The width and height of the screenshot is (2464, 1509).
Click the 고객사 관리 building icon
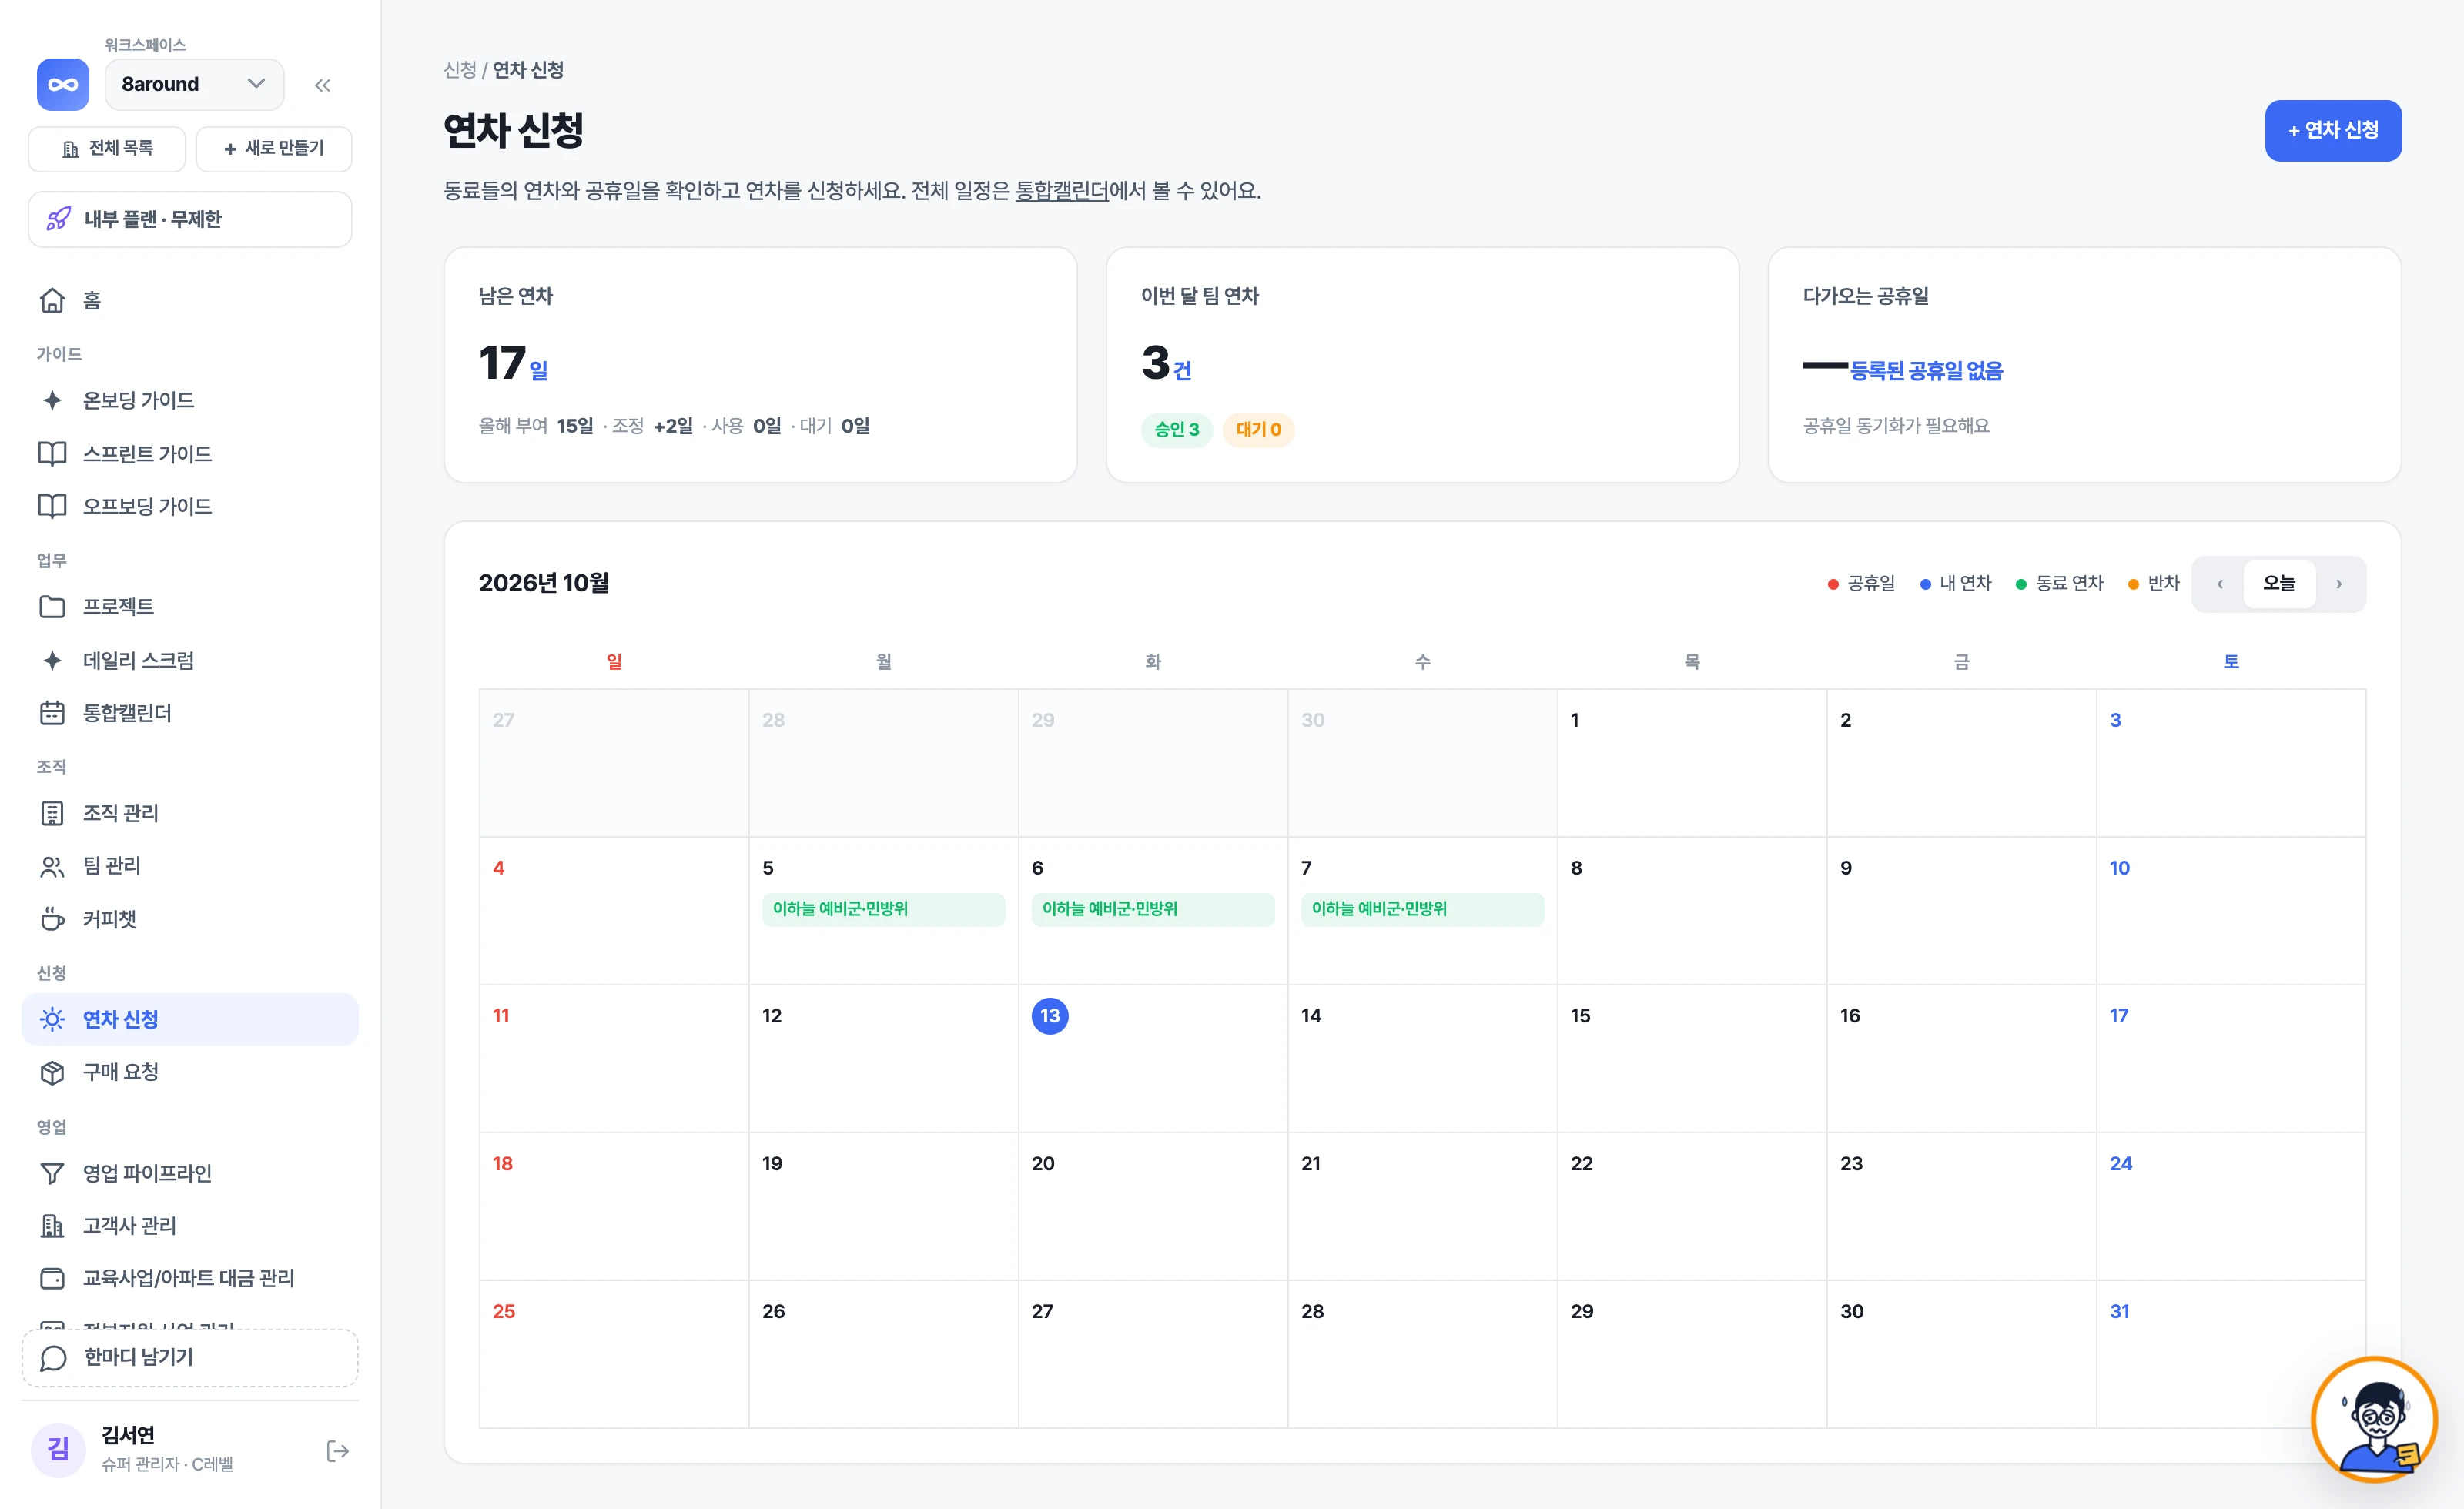click(x=52, y=1225)
